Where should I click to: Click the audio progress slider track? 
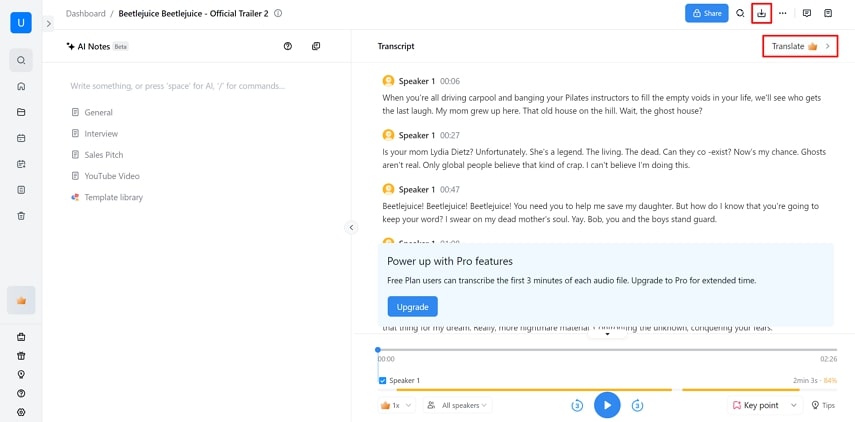(600, 350)
